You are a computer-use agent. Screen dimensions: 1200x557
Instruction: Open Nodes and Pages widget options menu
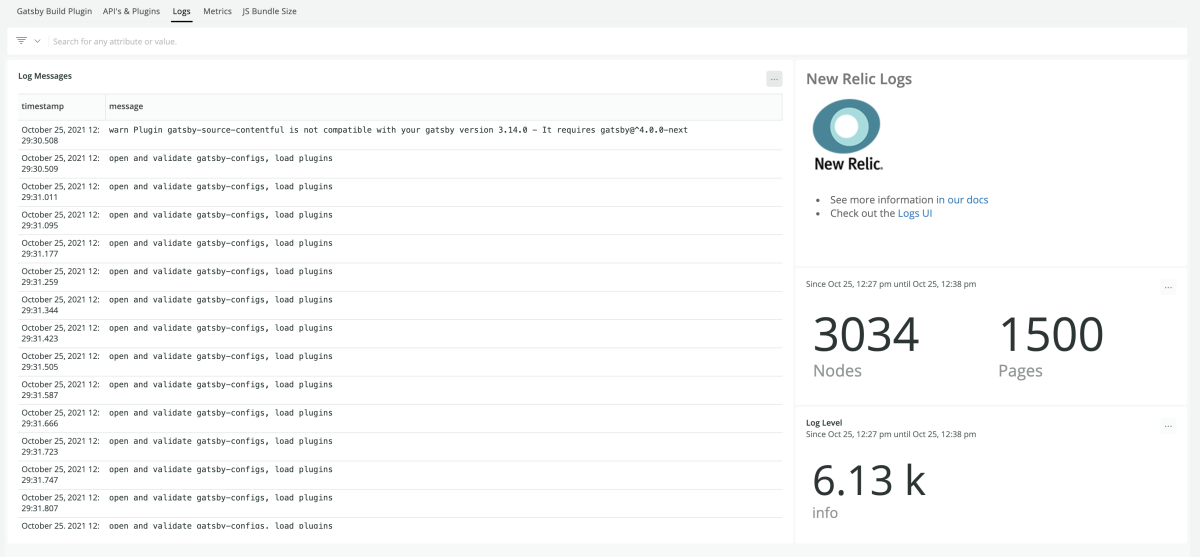pyautogui.click(x=1167, y=287)
